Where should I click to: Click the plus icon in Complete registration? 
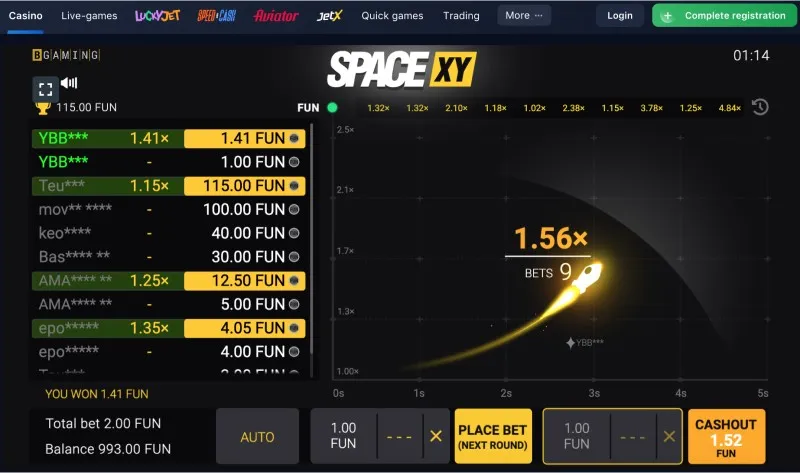point(667,16)
